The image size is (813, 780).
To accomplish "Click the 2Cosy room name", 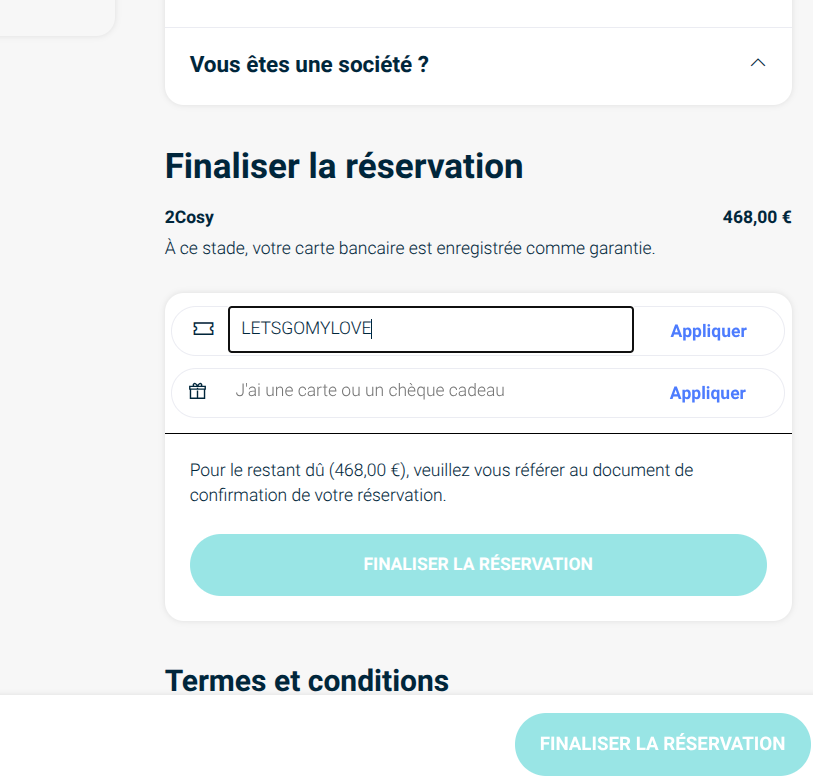I will click(x=189, y=217).
